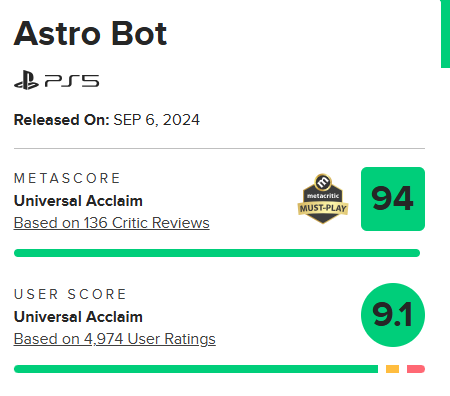Screen dimensions: 450x396
Task: Open the 4,974 User Ratings link
Action: tap(115, 339)
